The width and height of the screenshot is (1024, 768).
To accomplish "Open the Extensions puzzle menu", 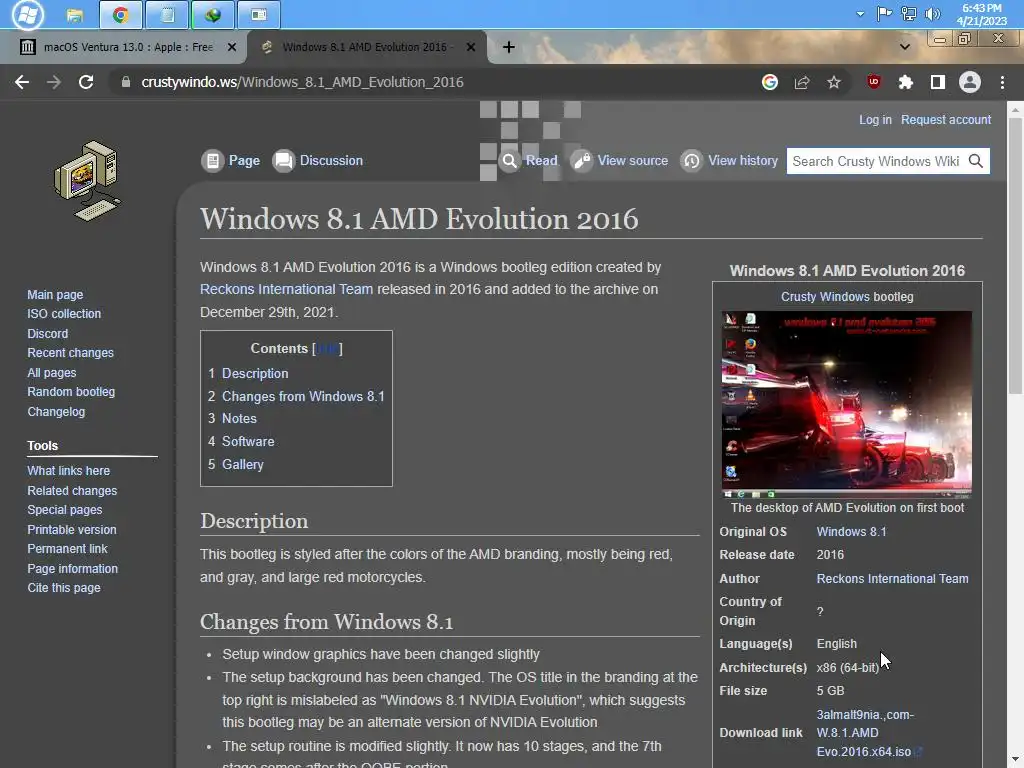I will click(905, 82).
